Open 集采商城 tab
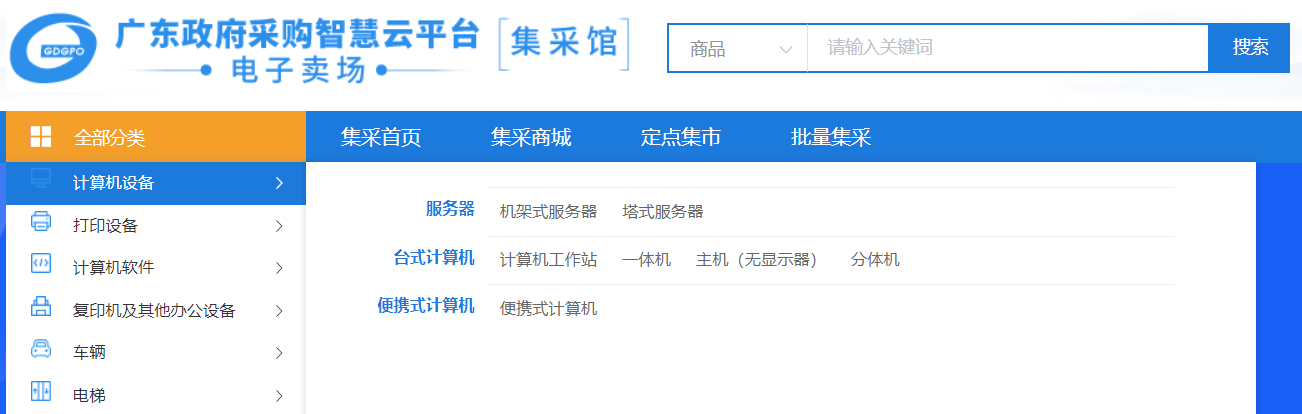 coord(531,137)
